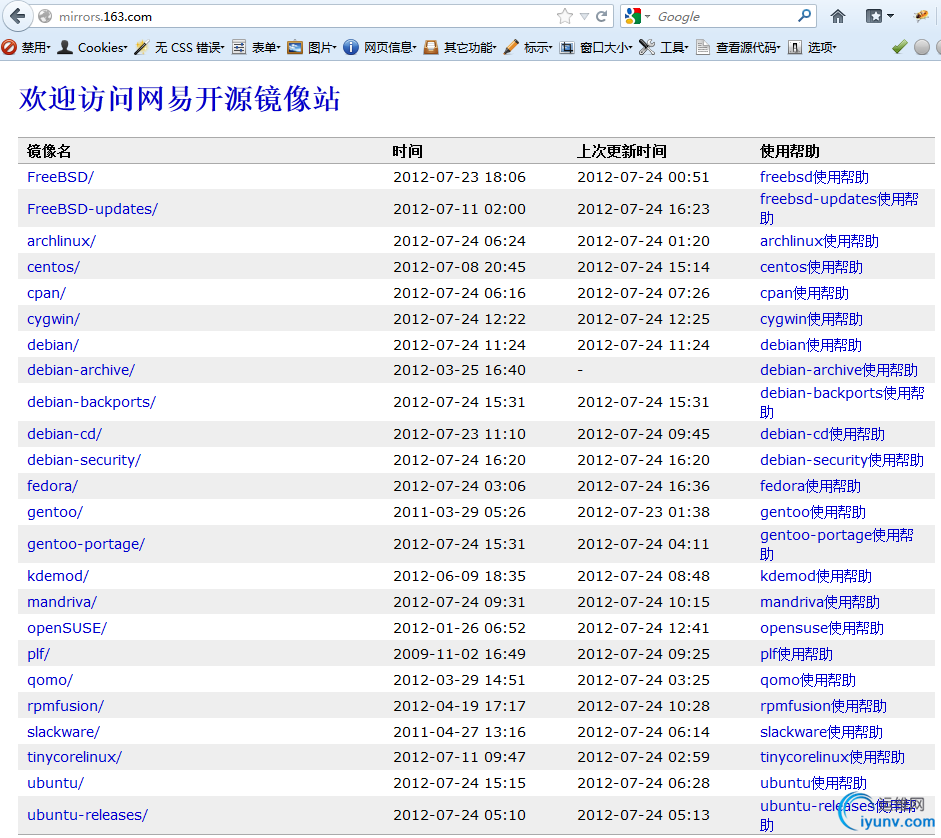
Task: Open the 窗口大小 (Resize) menu
Action: pyautogui.click(x=596, y=47)
